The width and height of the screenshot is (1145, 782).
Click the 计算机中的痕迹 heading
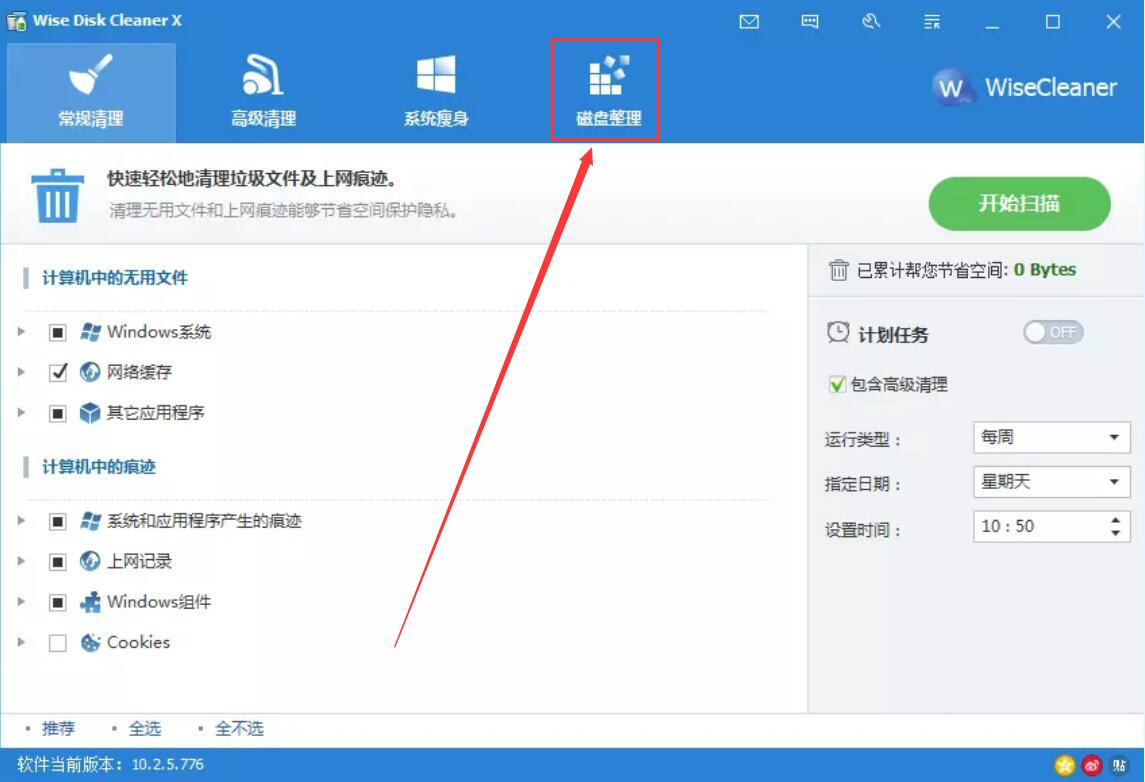pyautogui.click(x=99, y=467)
